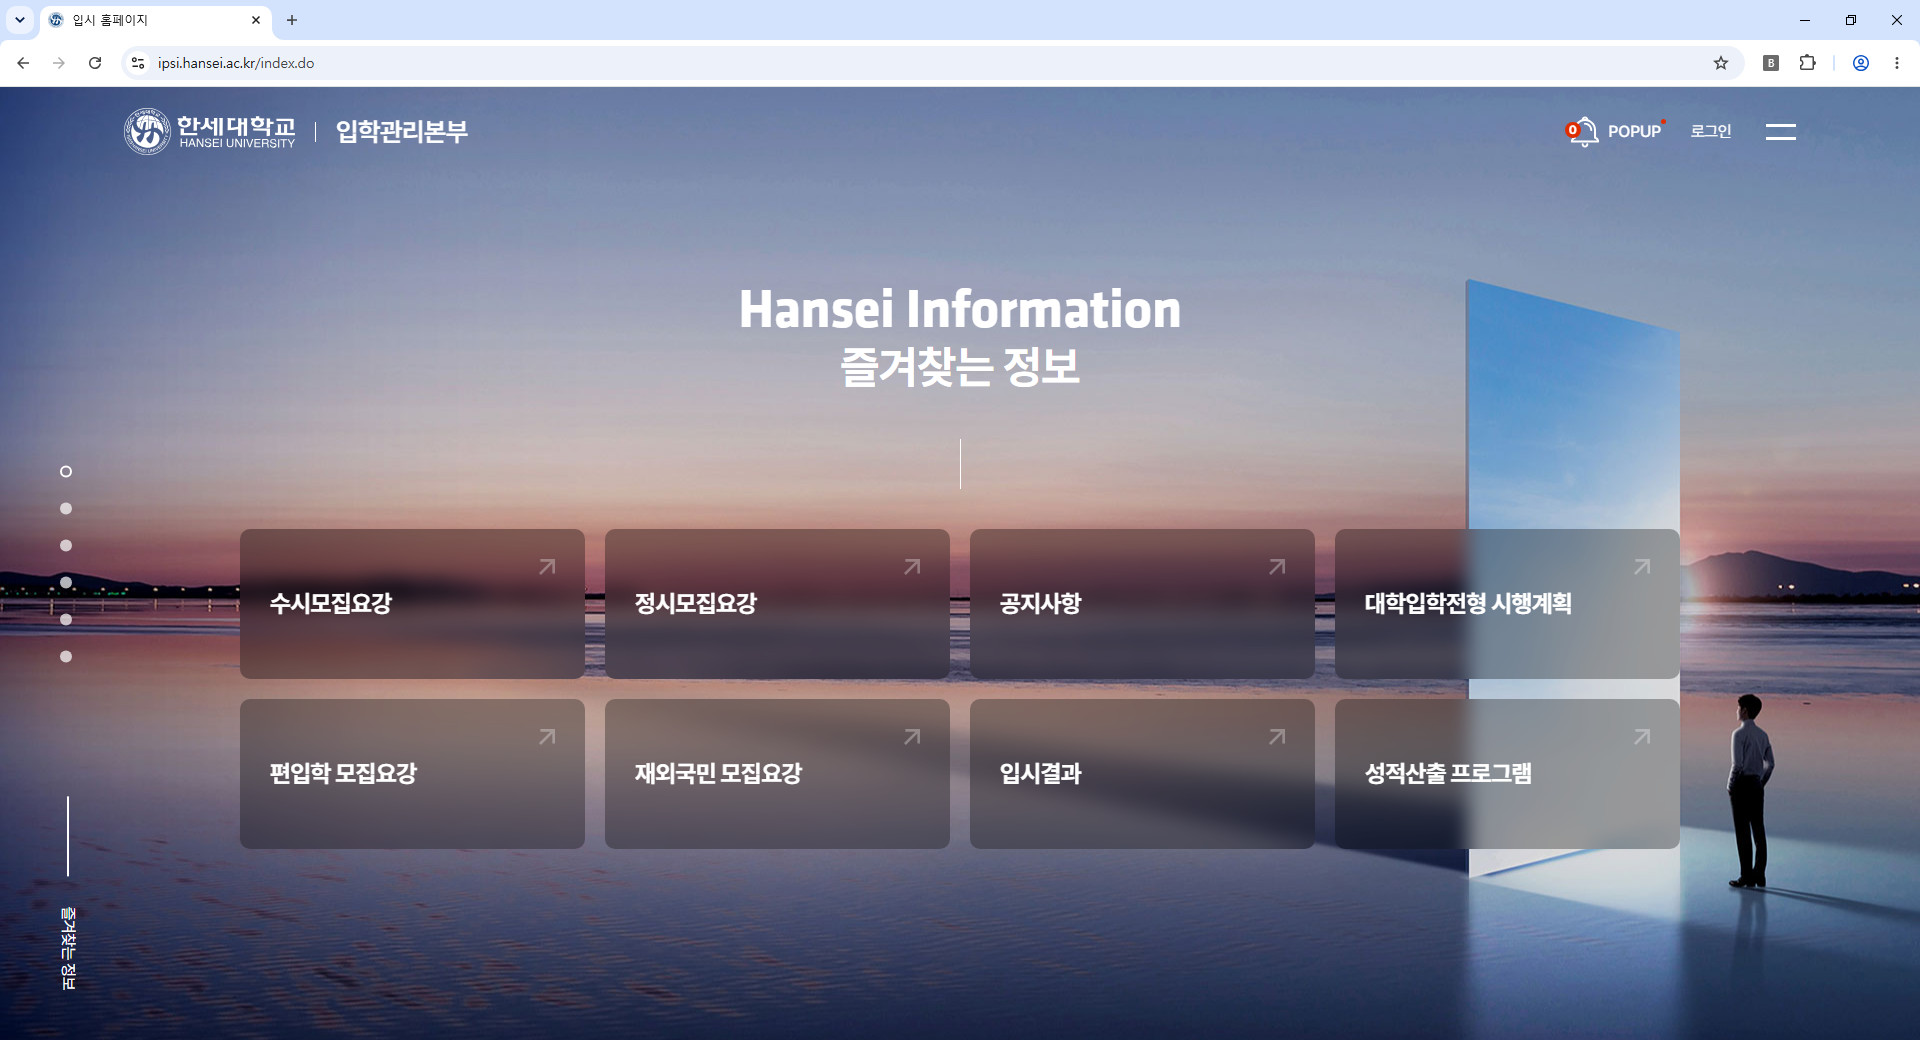Click arrow icon on 성적산출 프로그램 card
Image resolution: width=1920 pixels, height=1040 pixels.
(x=1642, y=737)
